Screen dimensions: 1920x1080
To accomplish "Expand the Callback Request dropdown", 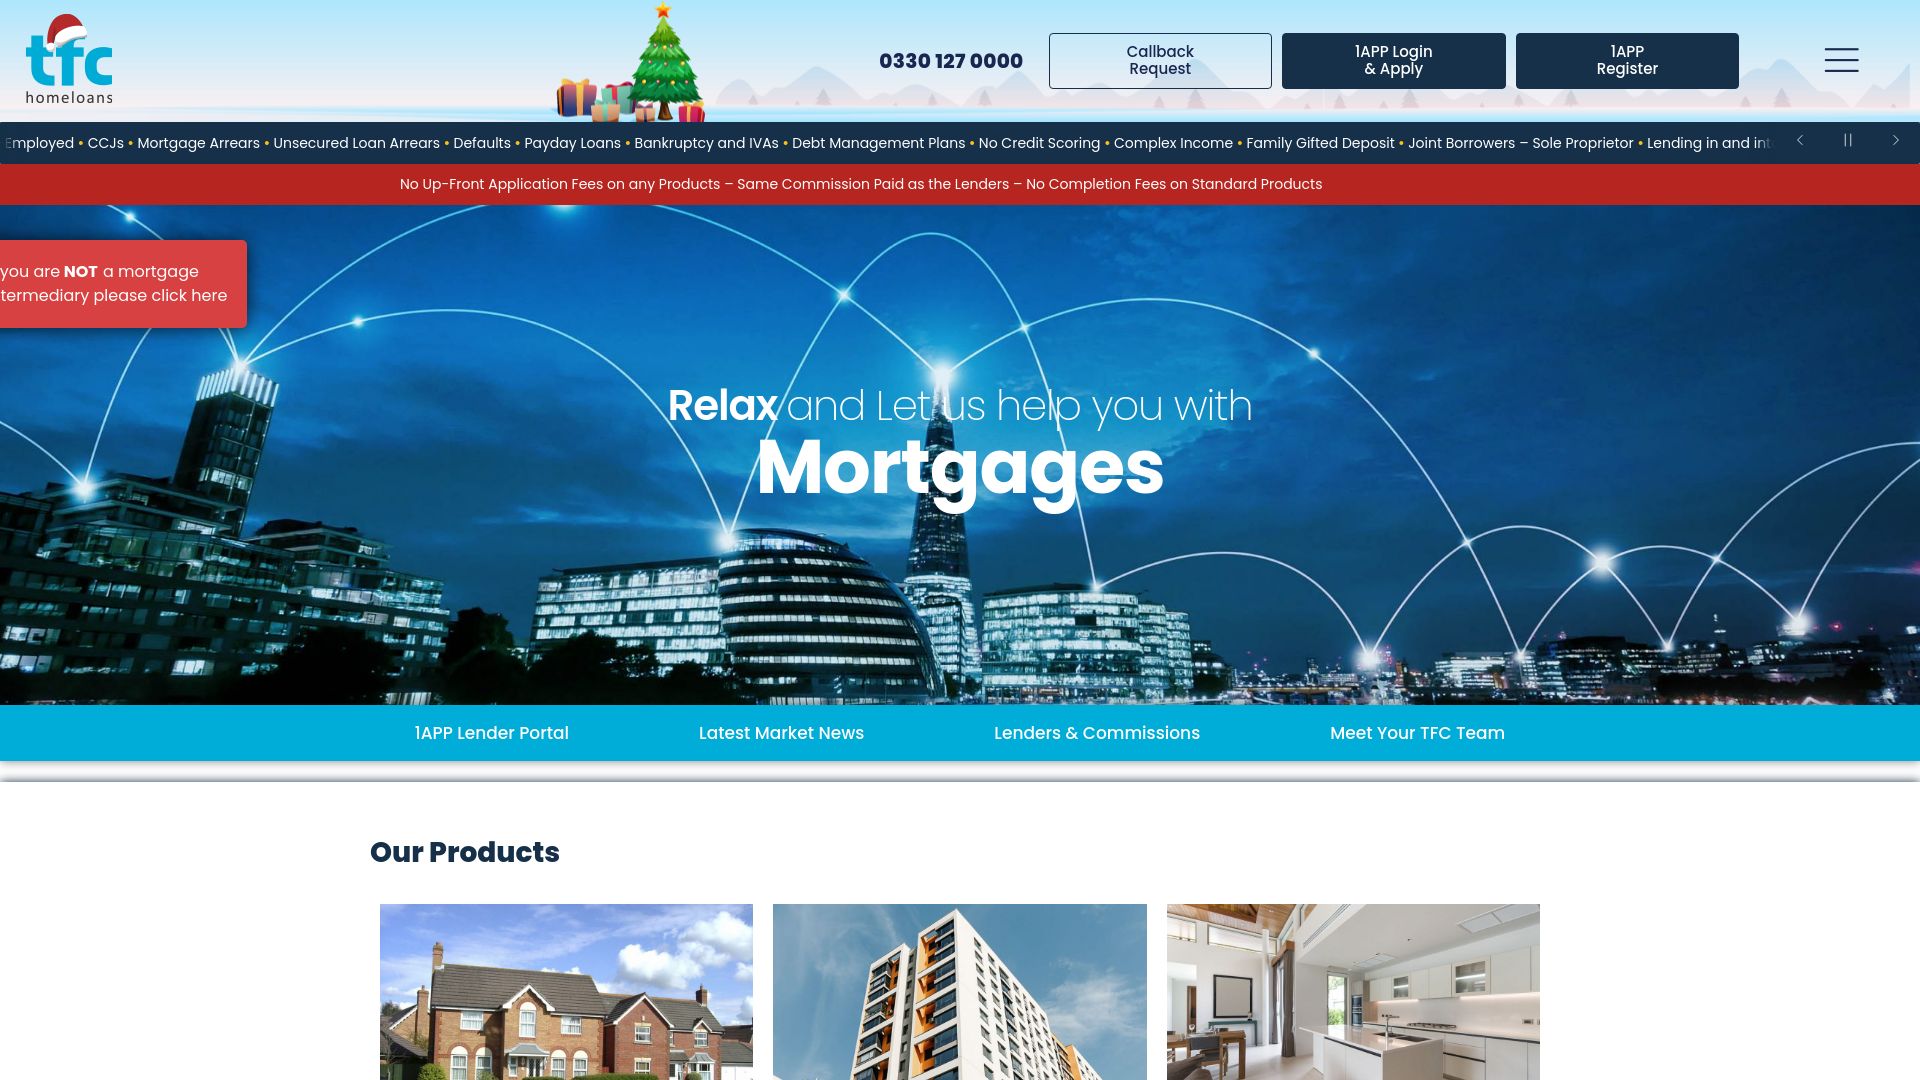I will (1159, 61).
